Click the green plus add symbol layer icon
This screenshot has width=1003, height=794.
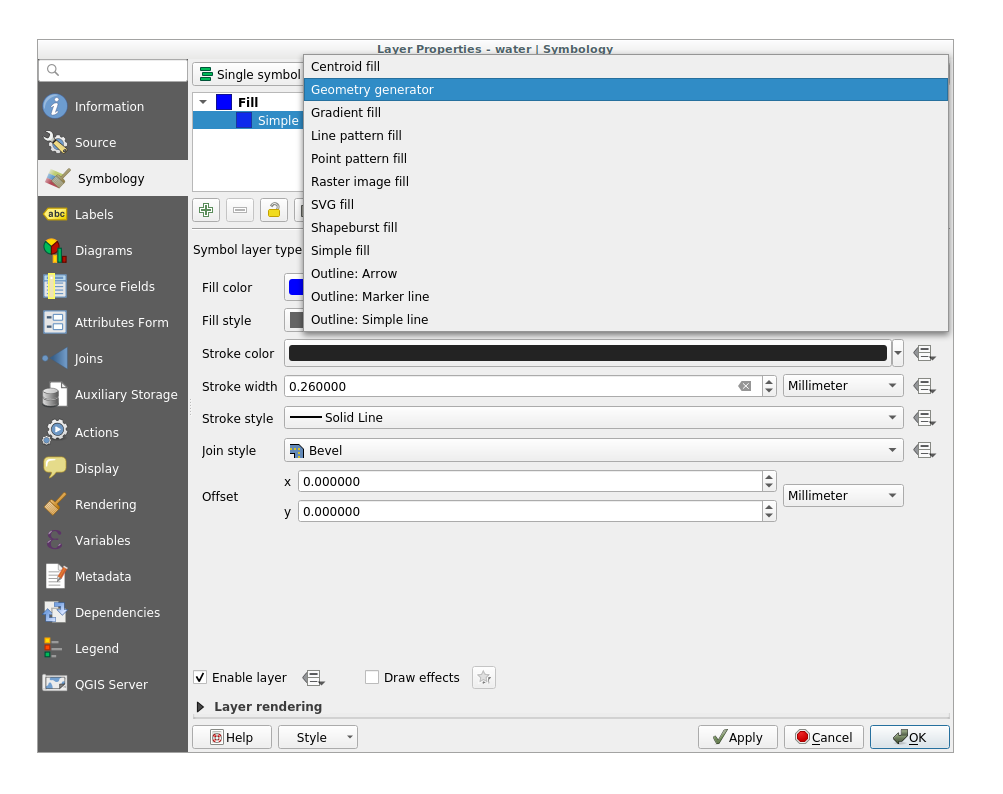click(206, 210)
